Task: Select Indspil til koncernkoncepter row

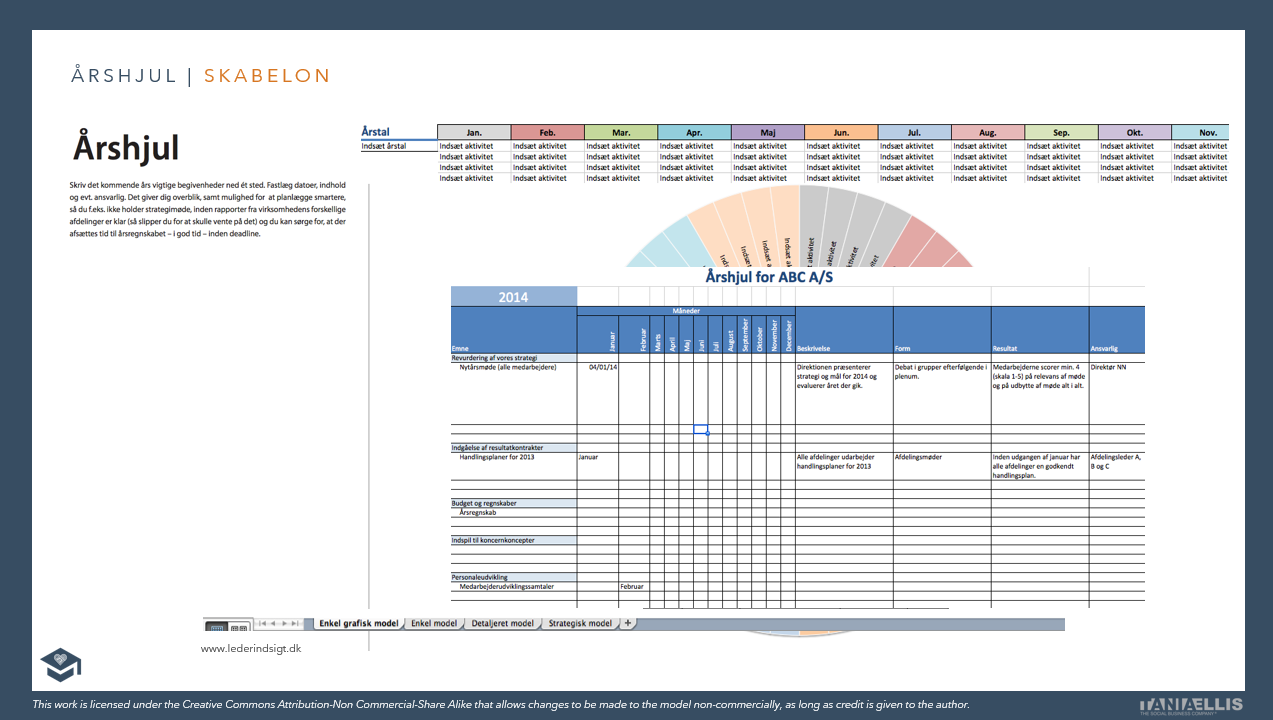Action: [x=514, y=540]
